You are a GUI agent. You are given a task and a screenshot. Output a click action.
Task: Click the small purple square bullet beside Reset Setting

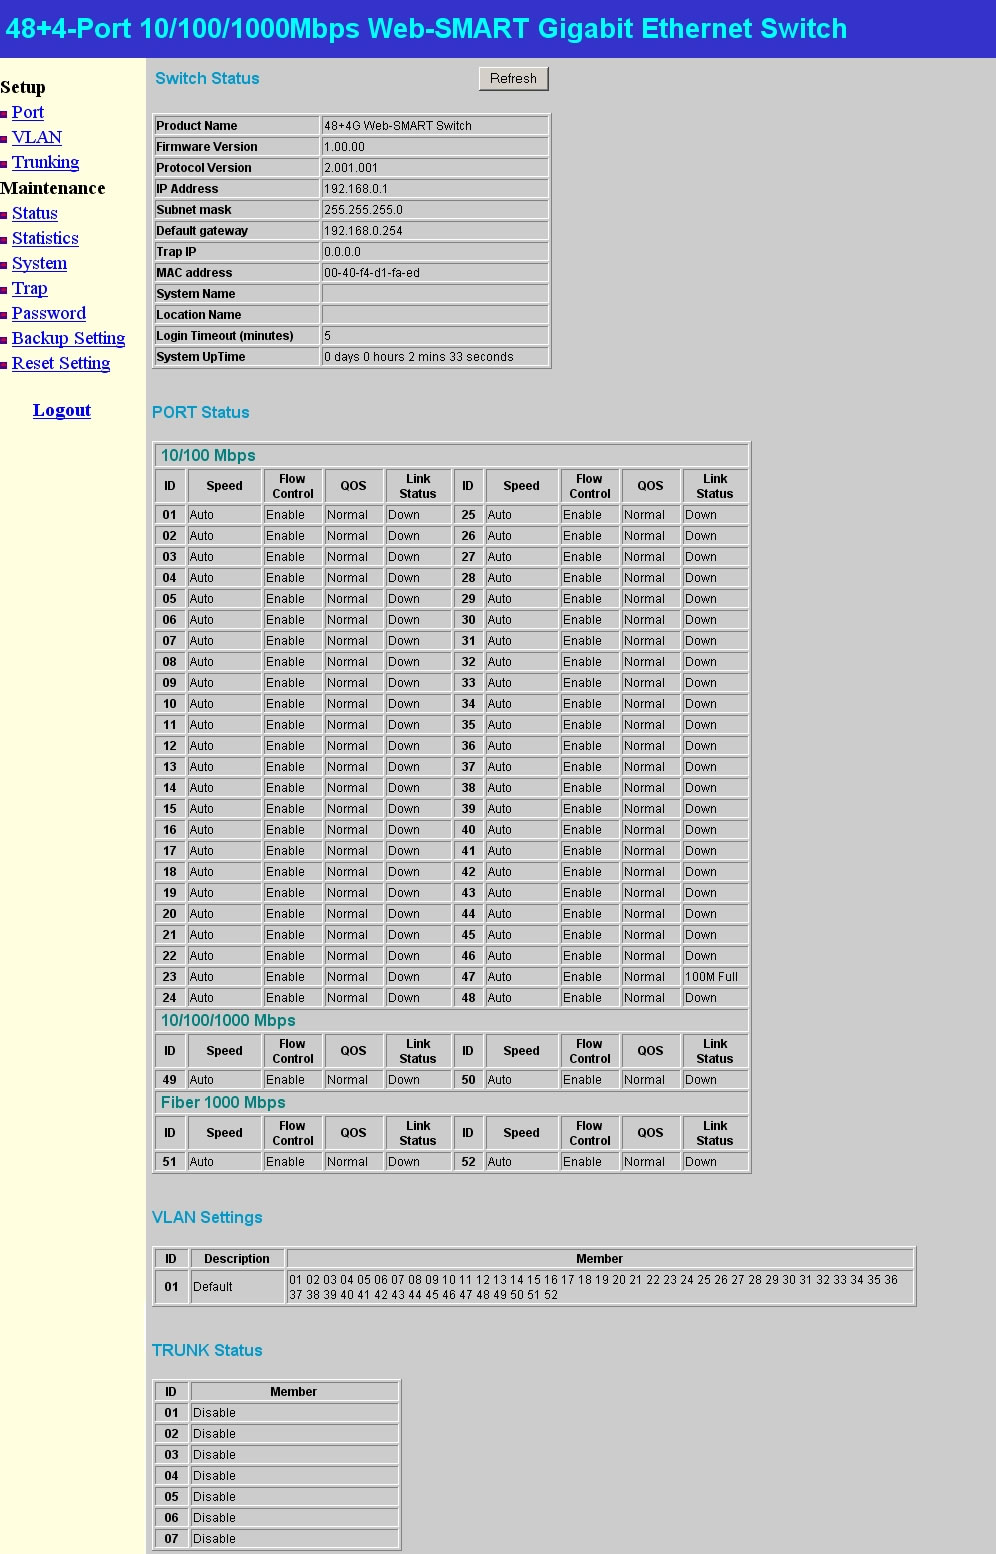[x=4, y=365]
